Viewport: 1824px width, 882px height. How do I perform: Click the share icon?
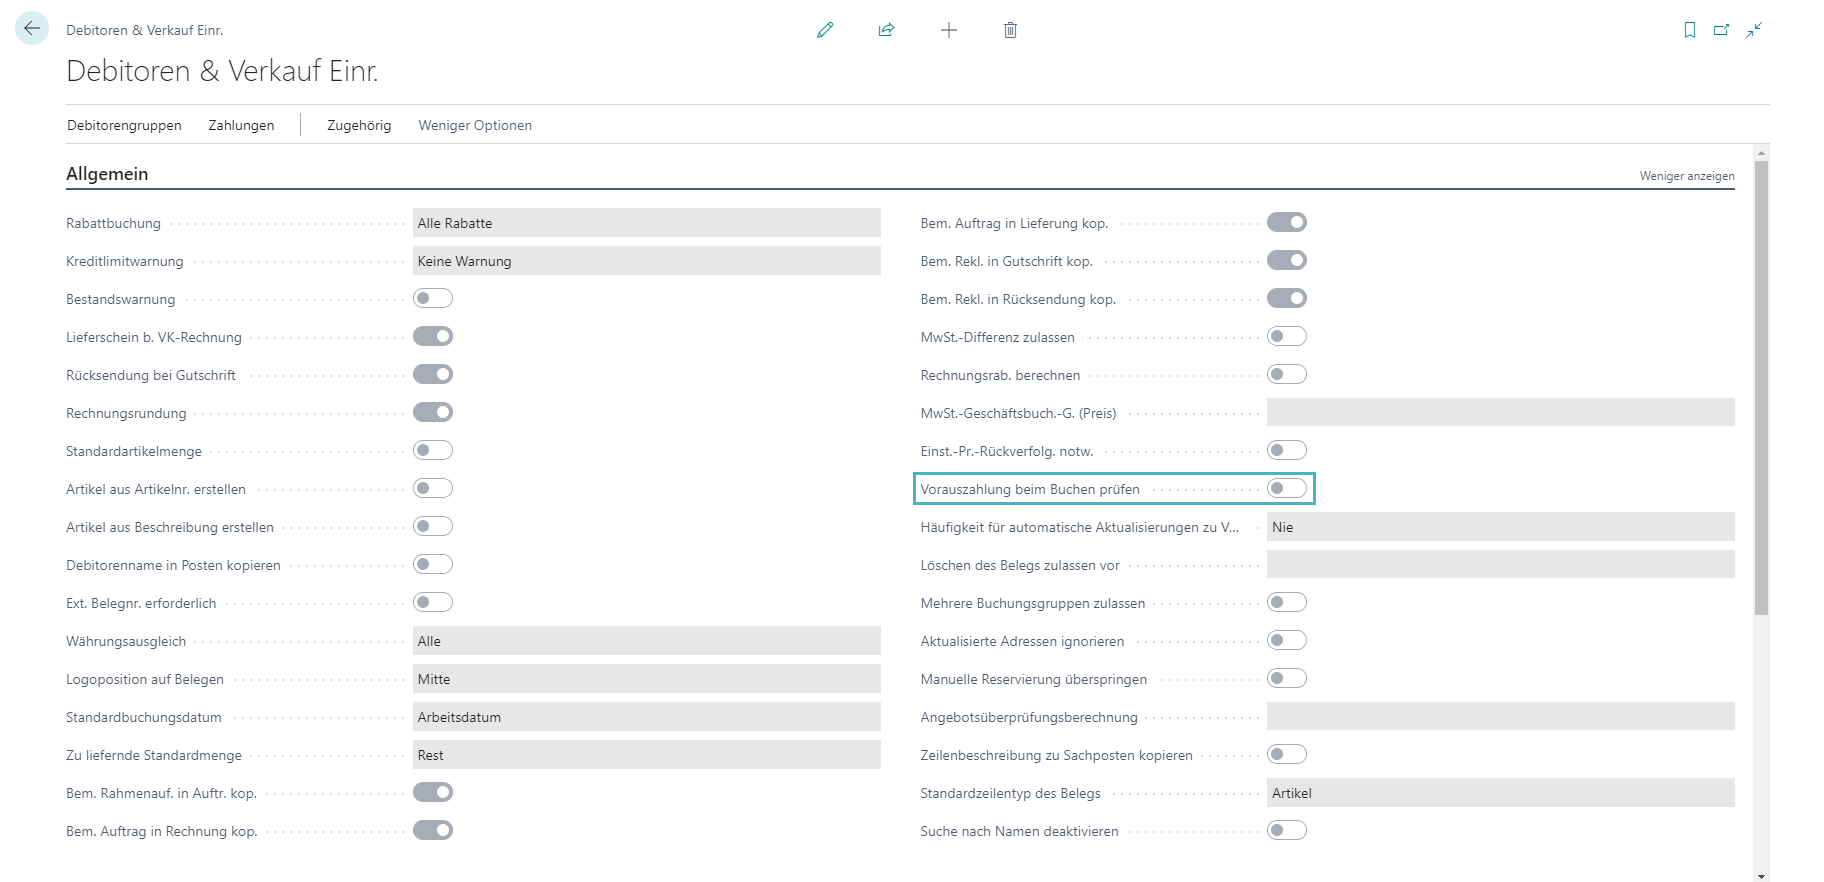[x=886, y=30]
